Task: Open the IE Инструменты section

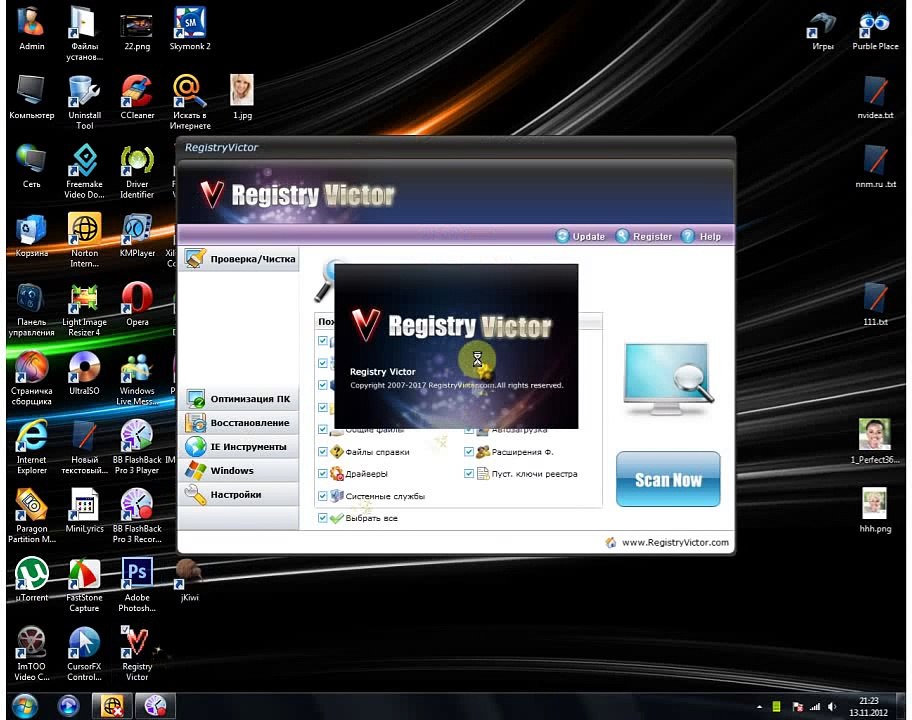Action: (x=240, y=447)
